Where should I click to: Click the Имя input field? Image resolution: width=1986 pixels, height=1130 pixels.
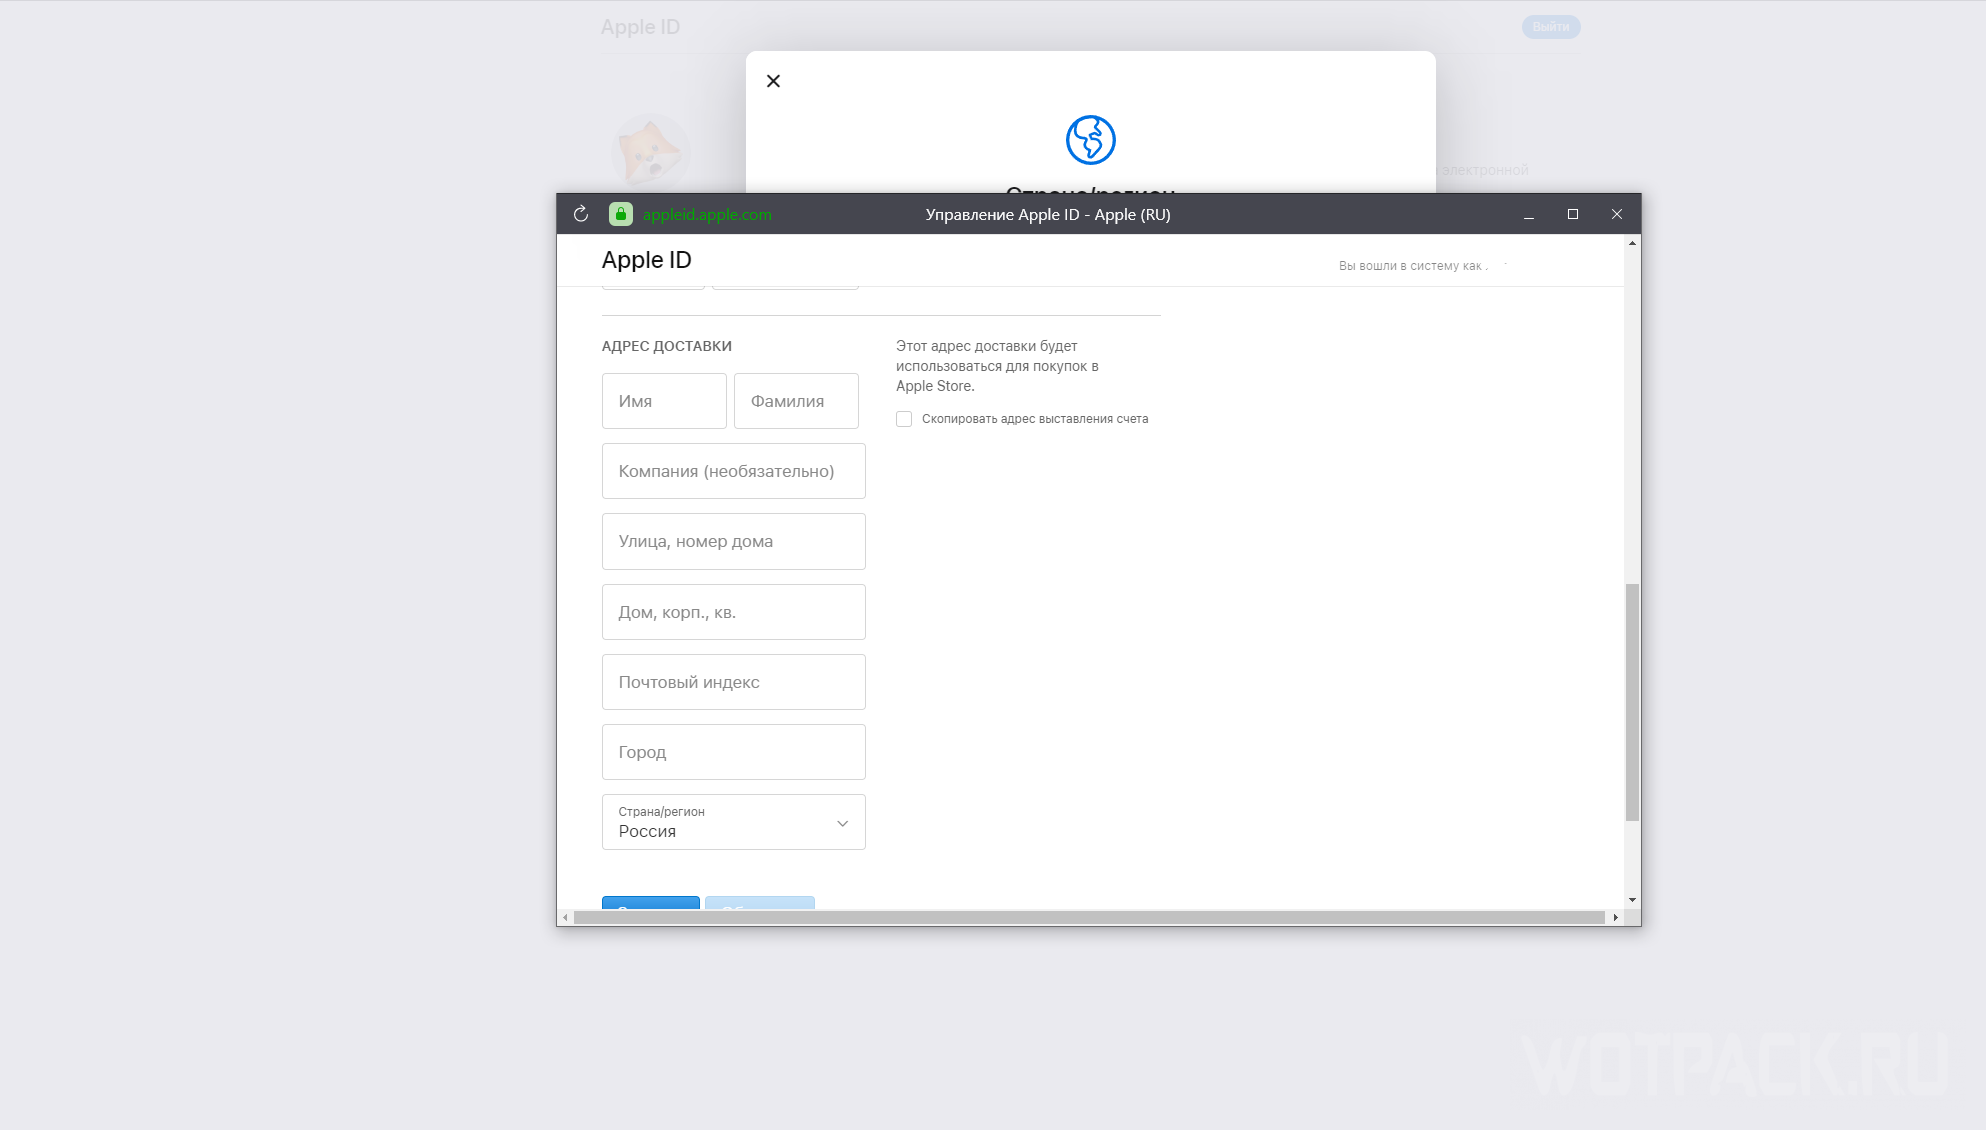pyautogui.click(x=664, y=401)
